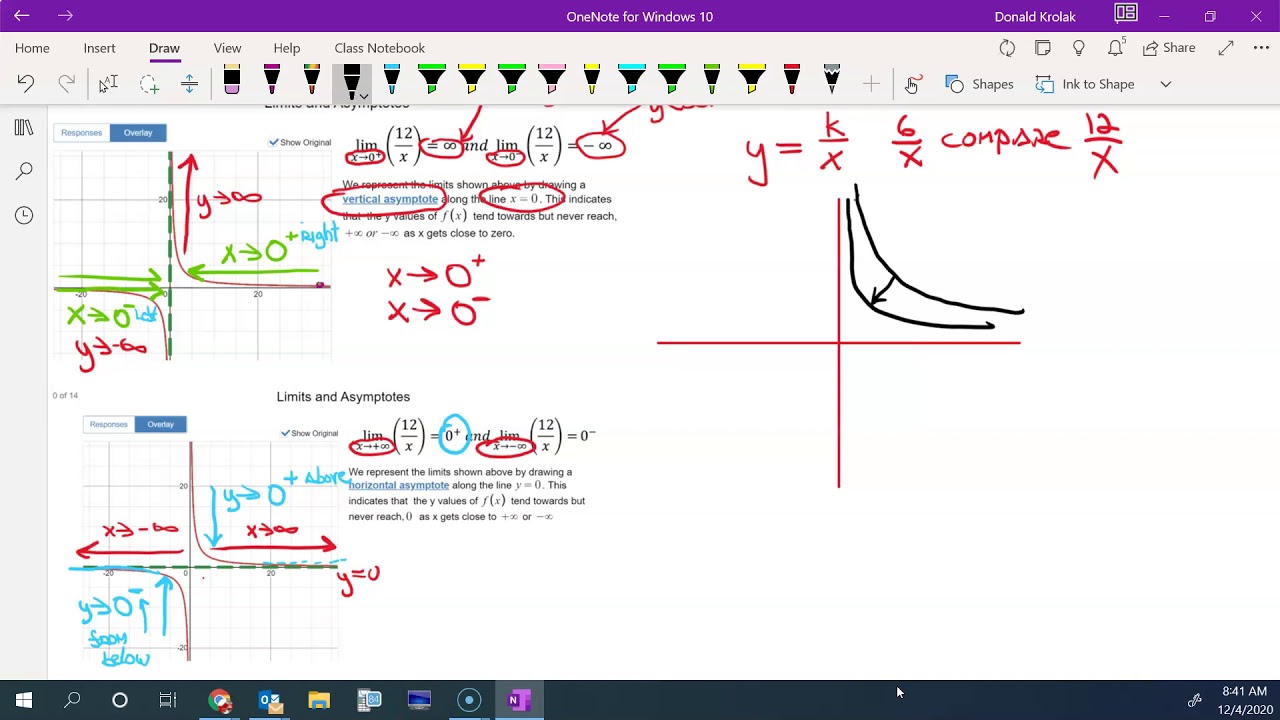Open the Home tab

tap(32, 48)
